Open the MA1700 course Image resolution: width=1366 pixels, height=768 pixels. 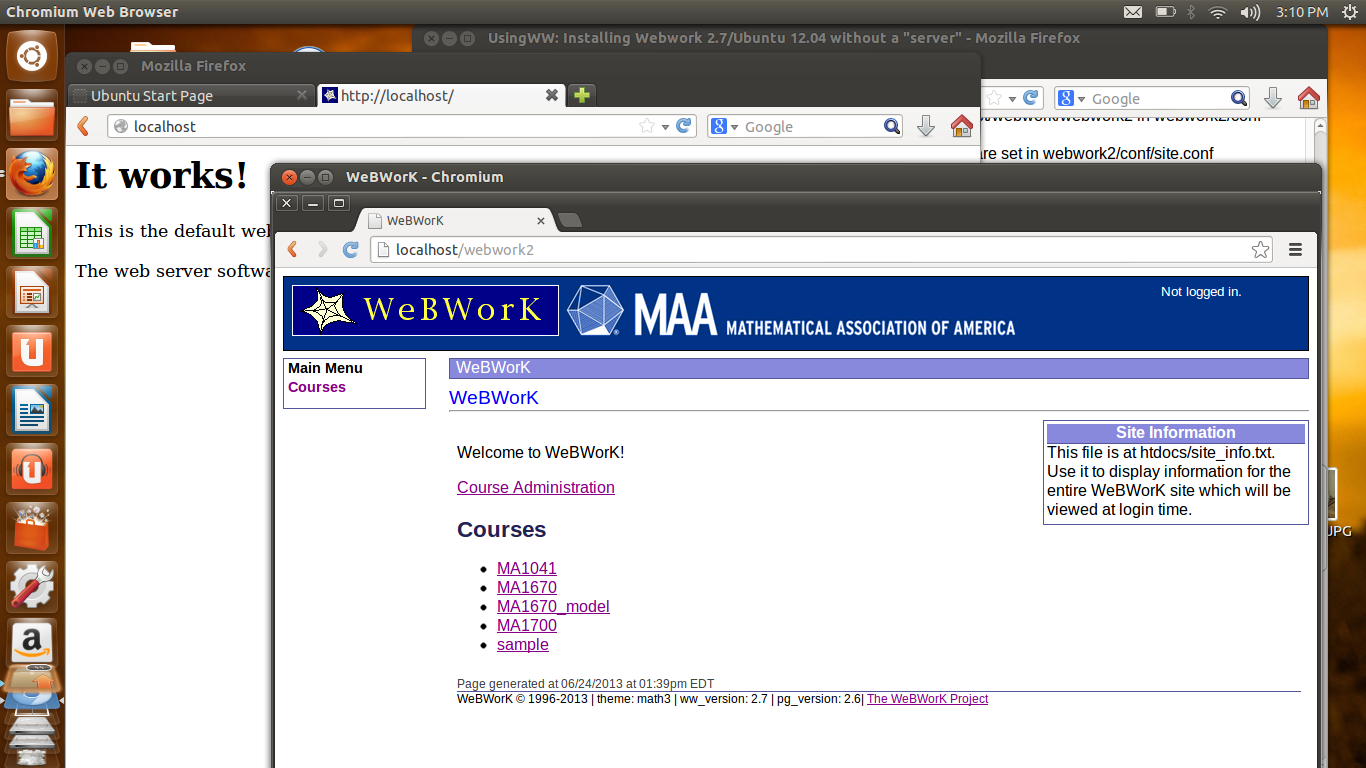pos(527,625)
